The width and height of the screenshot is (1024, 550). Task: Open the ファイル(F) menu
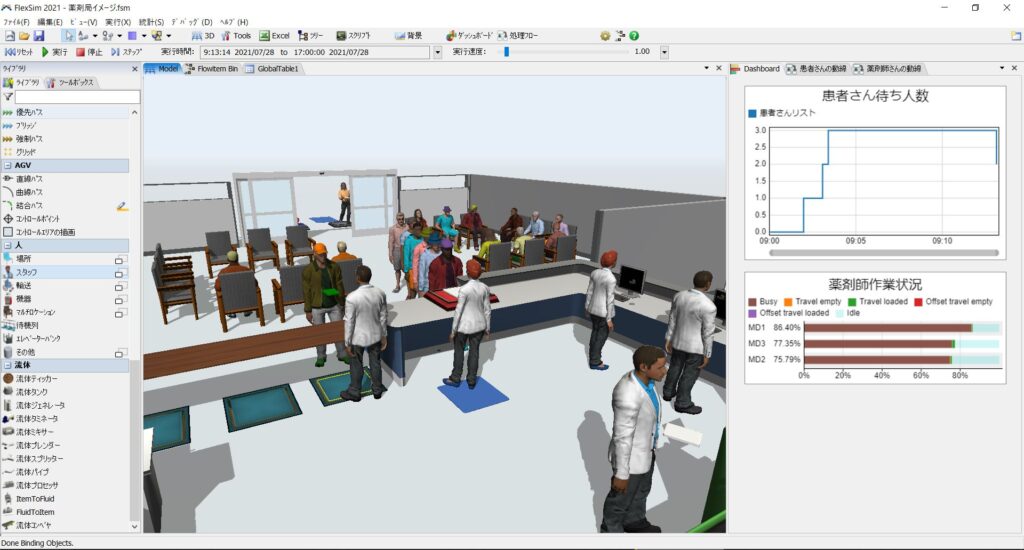tap(16, 22)
